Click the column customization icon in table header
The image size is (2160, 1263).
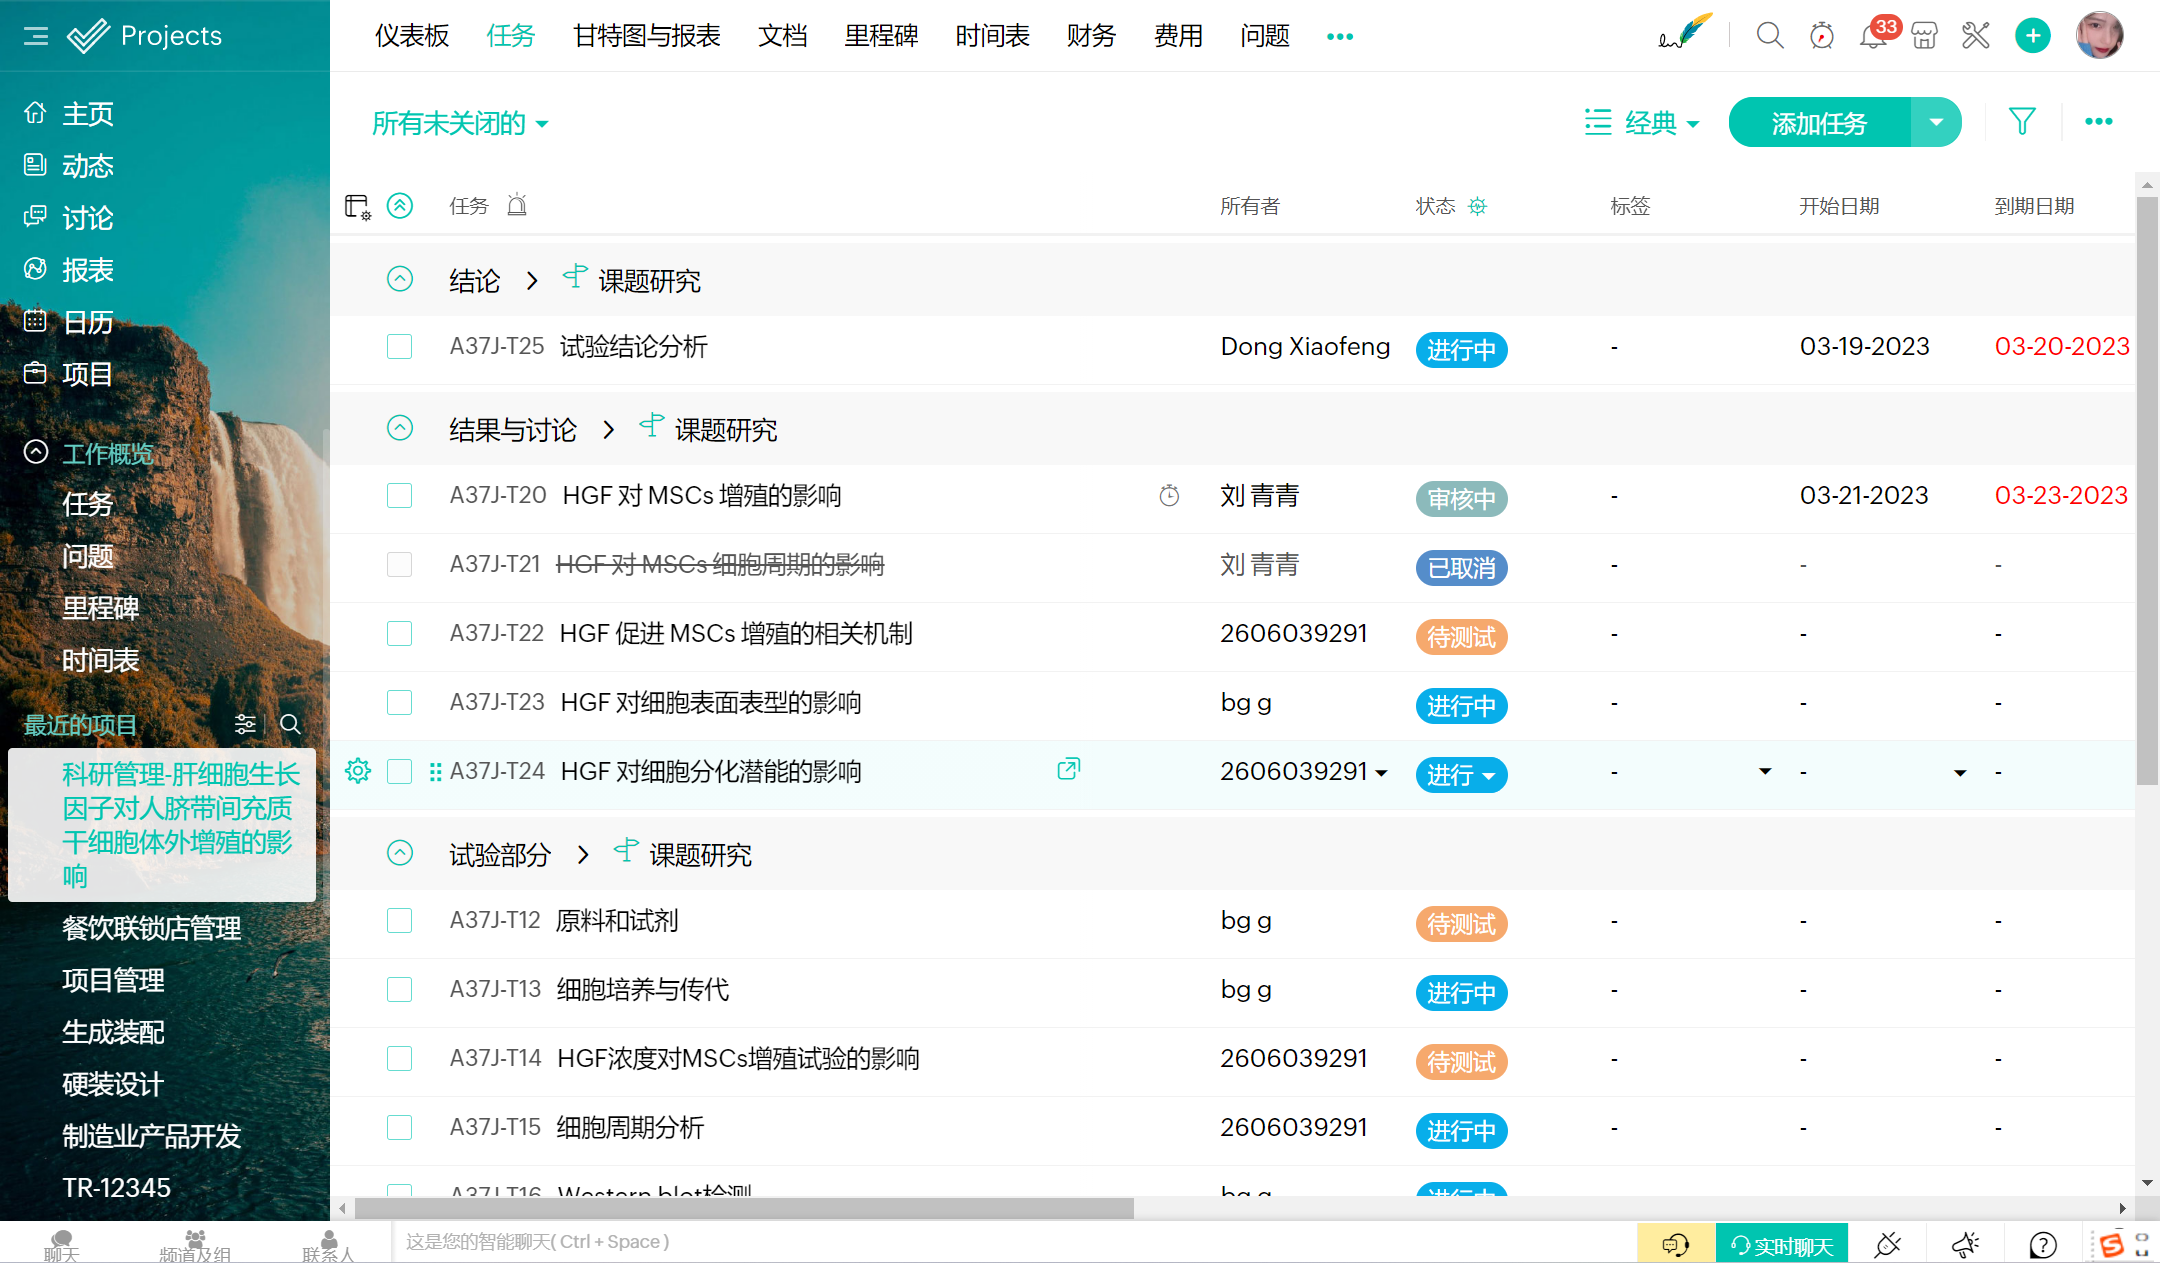357,207
